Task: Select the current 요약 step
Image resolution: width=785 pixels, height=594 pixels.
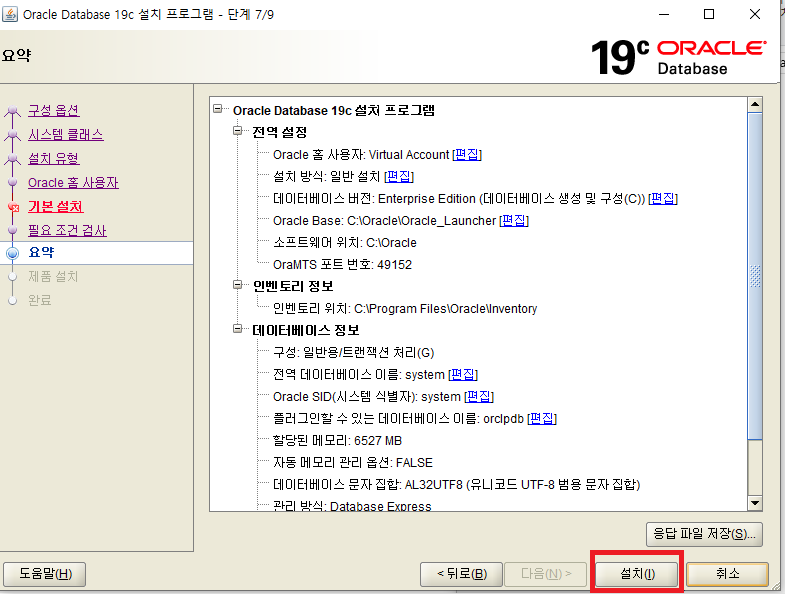Action: coord(41,252)
